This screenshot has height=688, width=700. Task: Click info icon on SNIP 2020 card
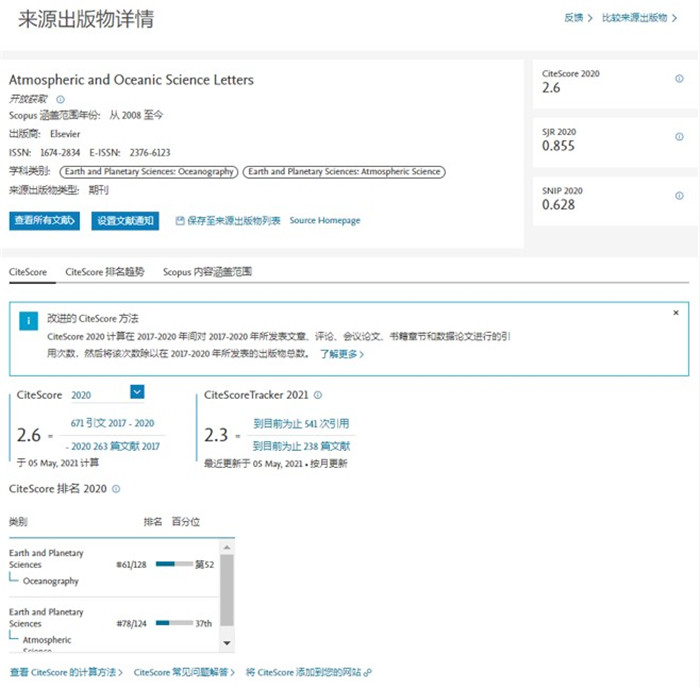[x=679, y=192]
